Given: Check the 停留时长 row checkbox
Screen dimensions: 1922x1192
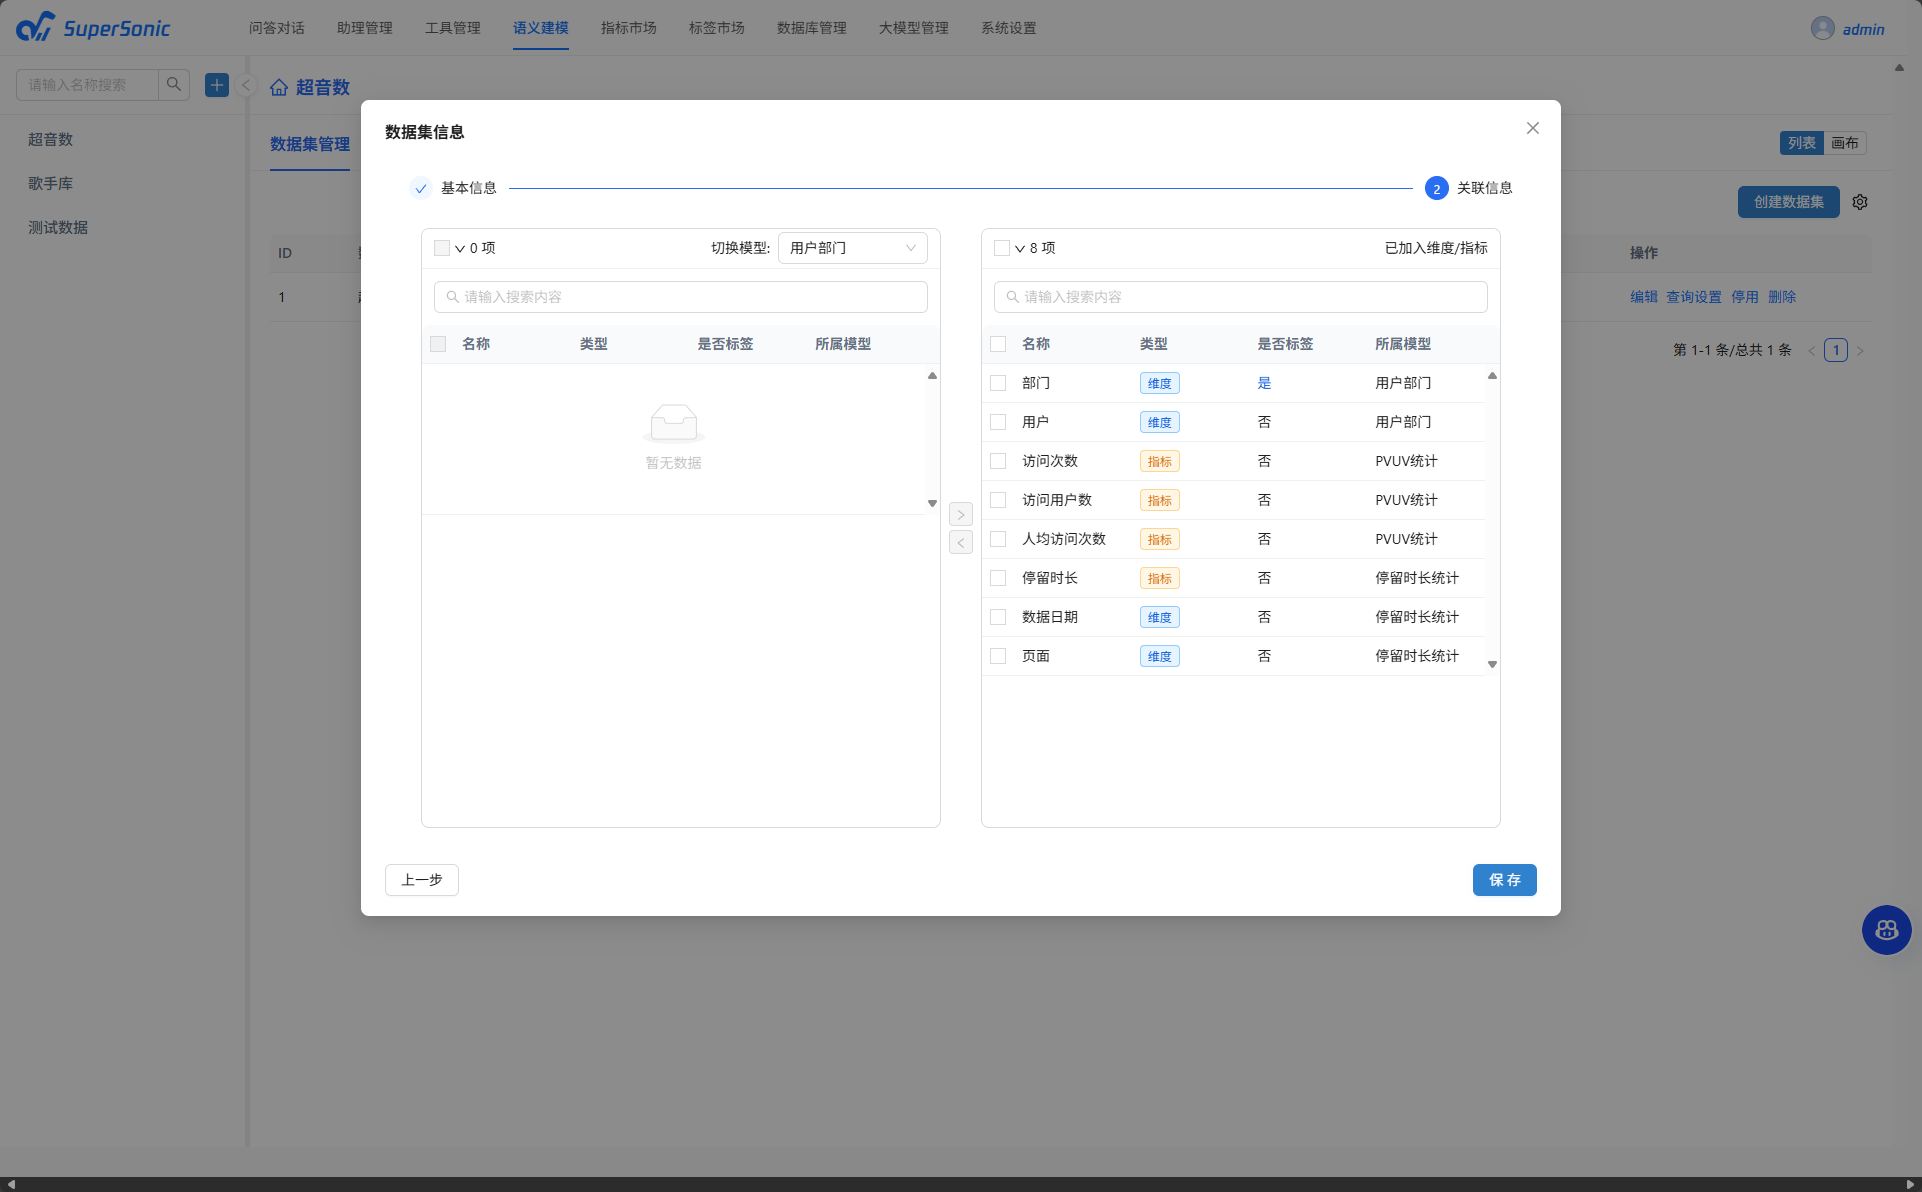Looking at the screenshot, I should pyautogui.click(x=998, y=578).
